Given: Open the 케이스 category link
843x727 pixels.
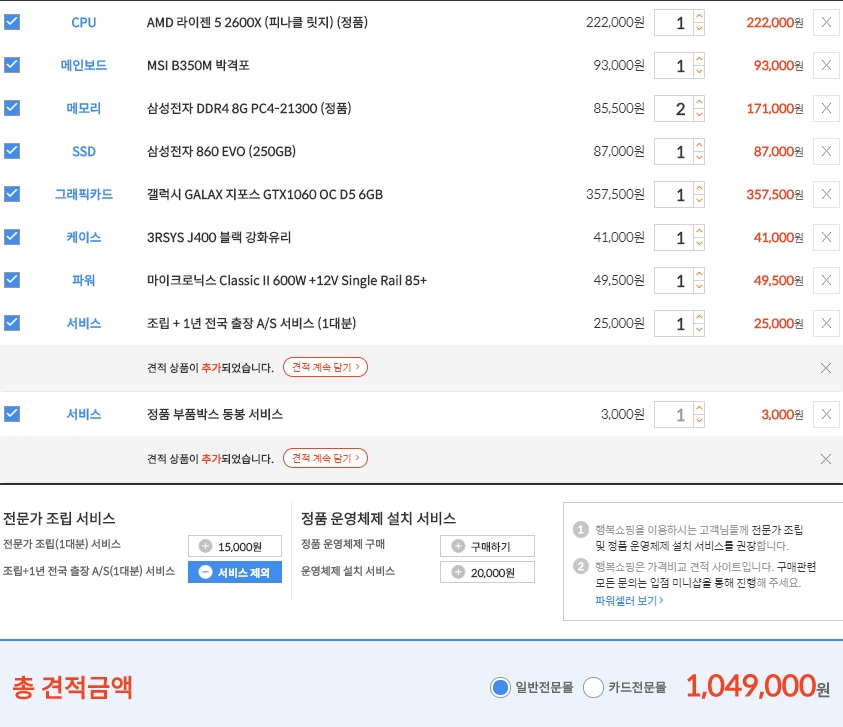Looking at the screenshot, I should [84, 238].
